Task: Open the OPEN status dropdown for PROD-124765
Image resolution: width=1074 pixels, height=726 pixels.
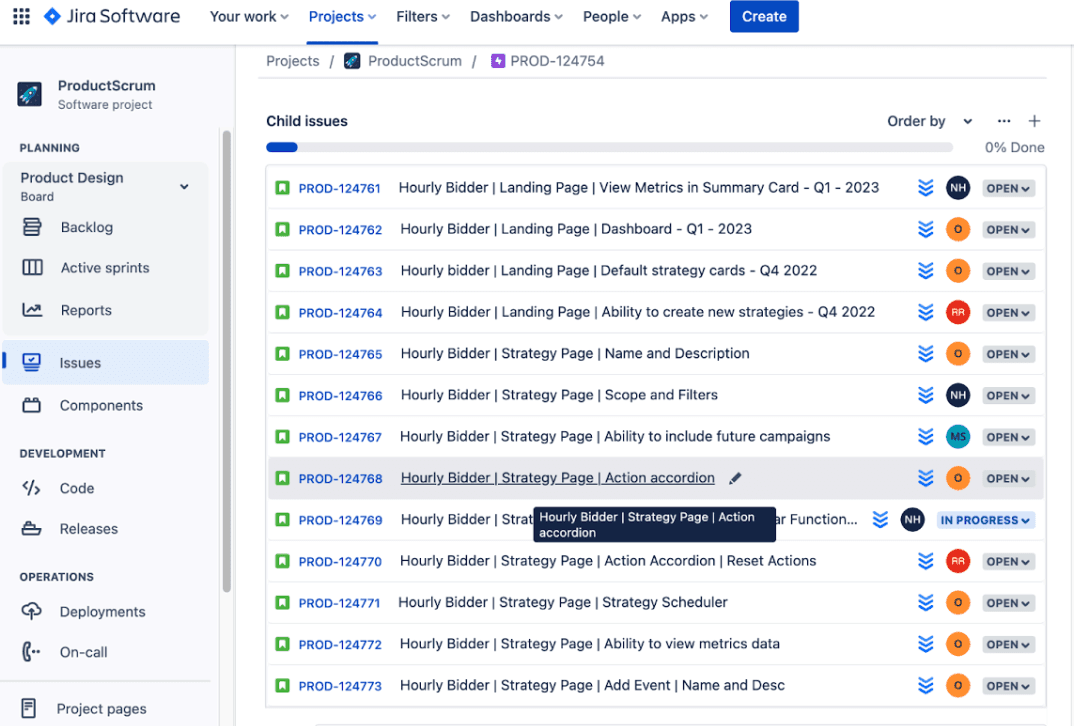Action: pos(1008,354)
